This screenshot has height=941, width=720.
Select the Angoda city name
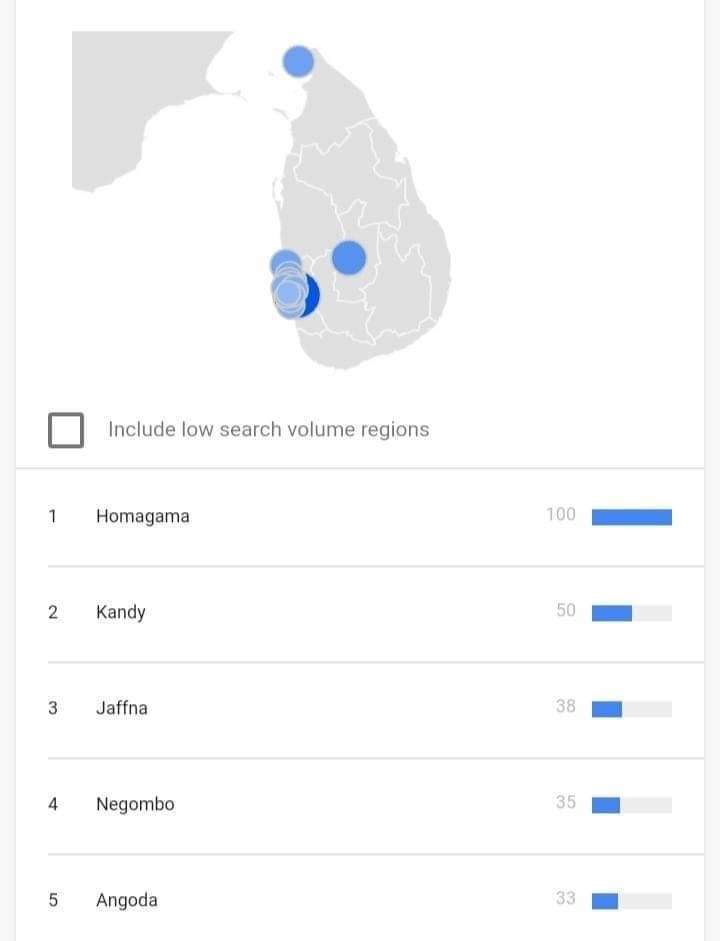coord(127,900)
